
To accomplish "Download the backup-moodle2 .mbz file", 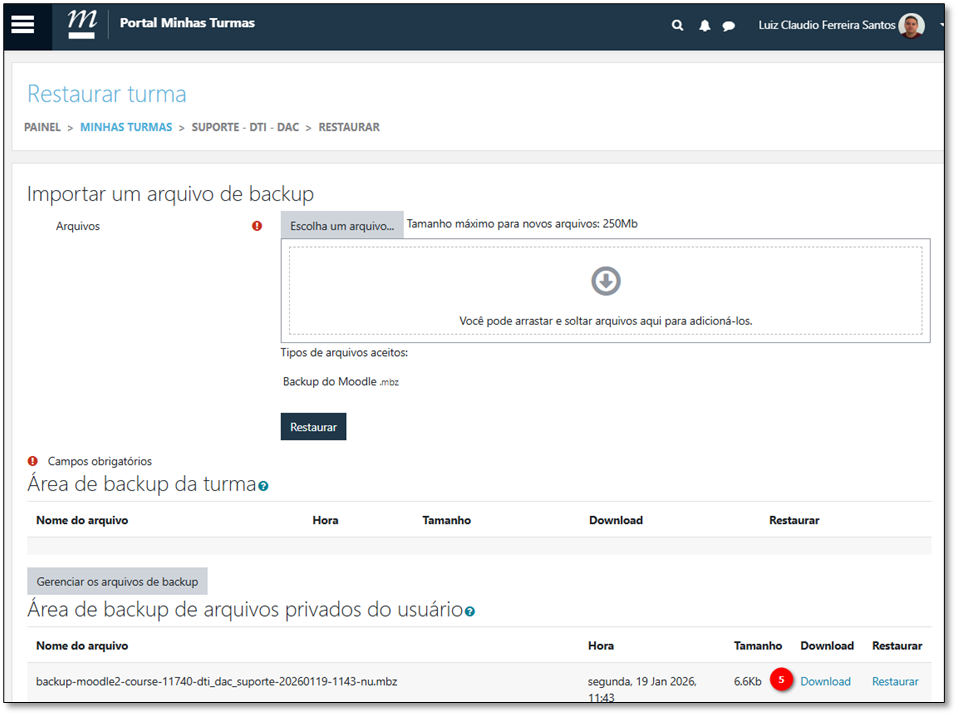I will [825, 681].
